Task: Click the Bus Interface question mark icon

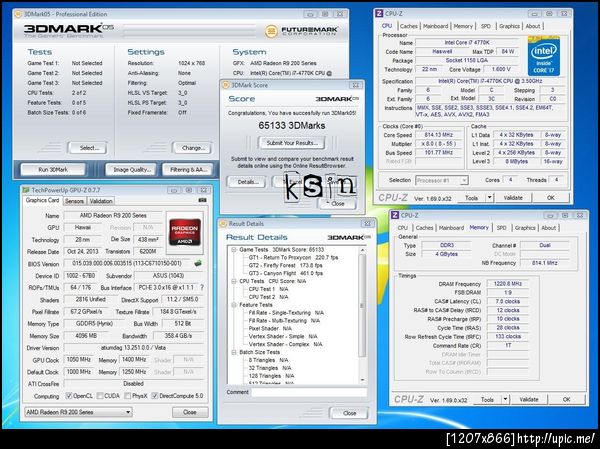Action: [202, 287]
